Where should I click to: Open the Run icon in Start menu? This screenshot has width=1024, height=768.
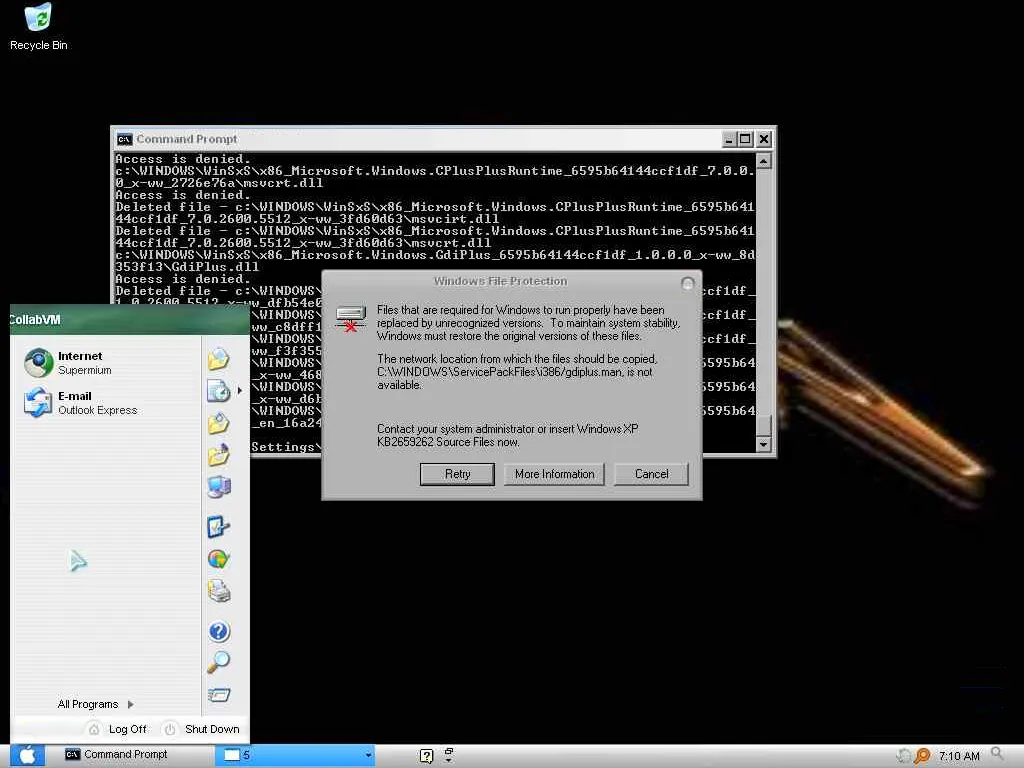pyautogui.click(x=218, y=694)
